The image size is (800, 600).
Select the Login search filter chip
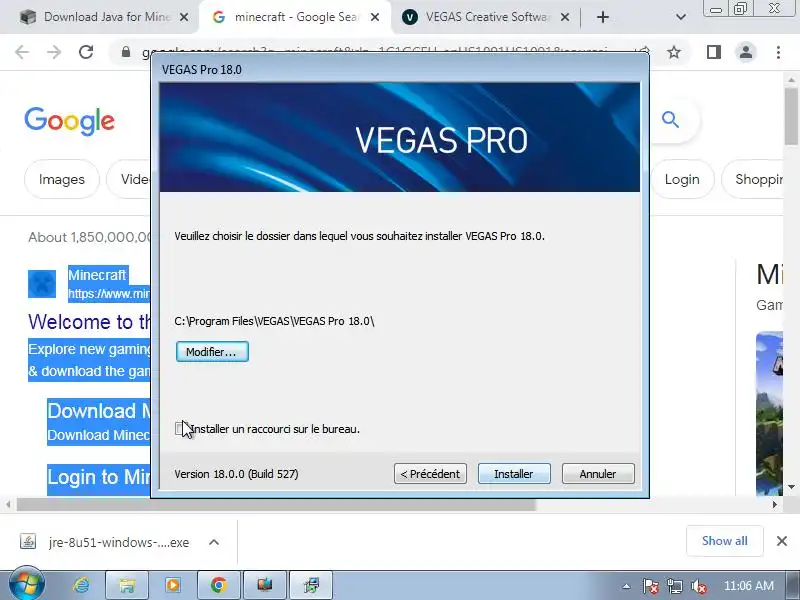[x=682, y=180]
